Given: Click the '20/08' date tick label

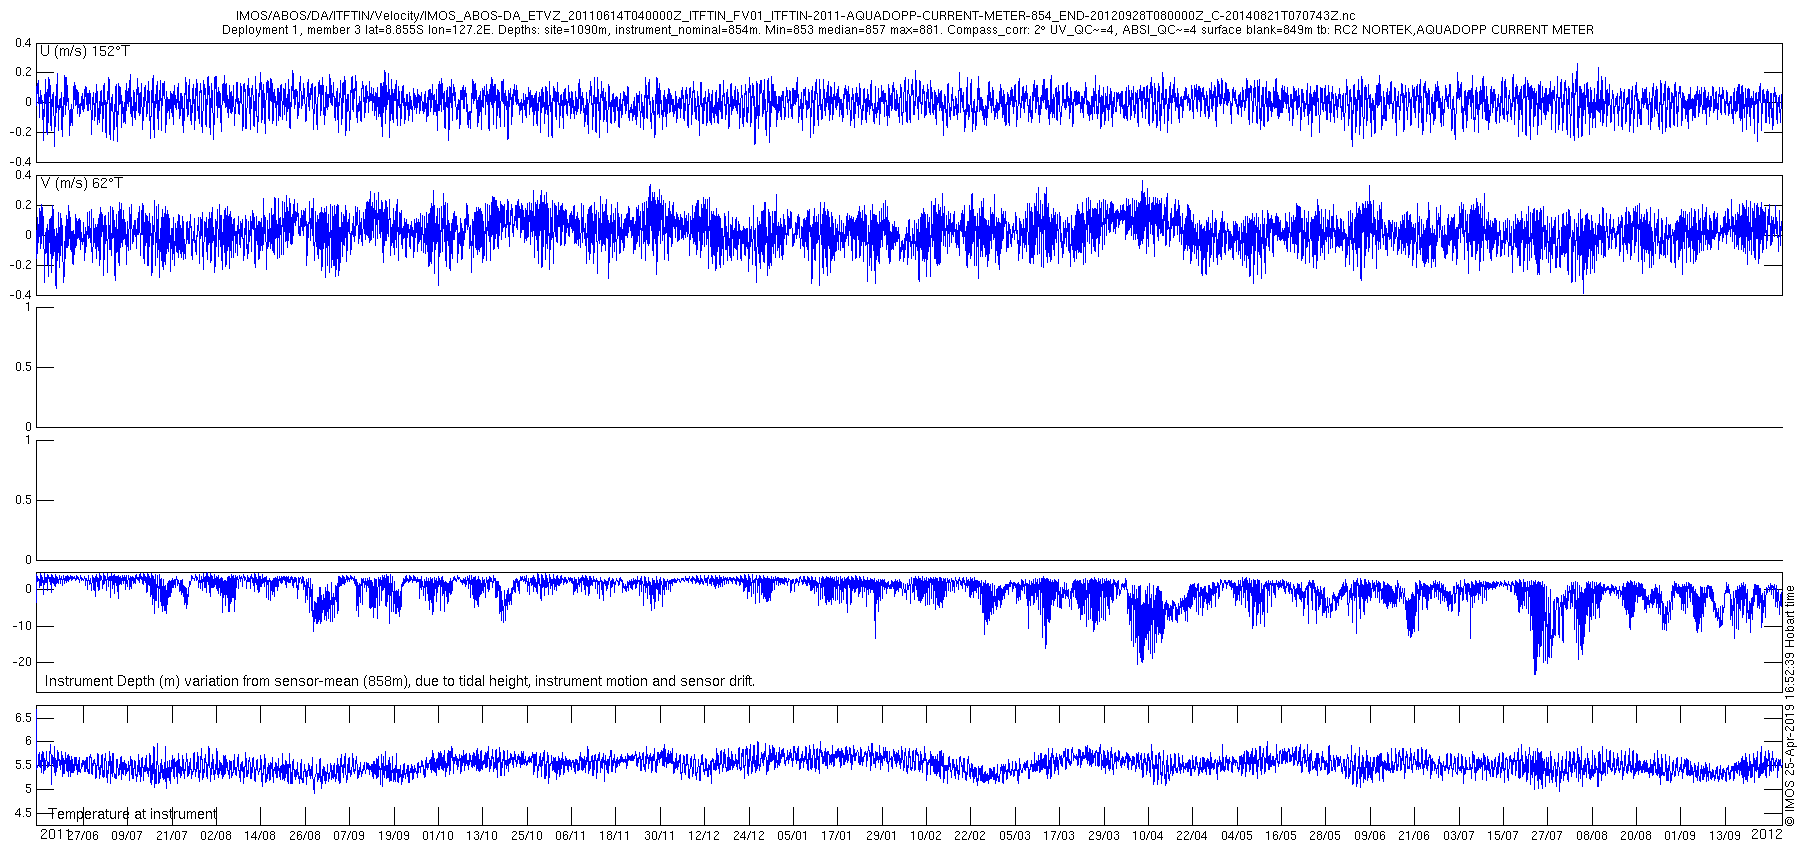Looking at the screenshot, I should pyautogui.click(x=1636, y=836).
